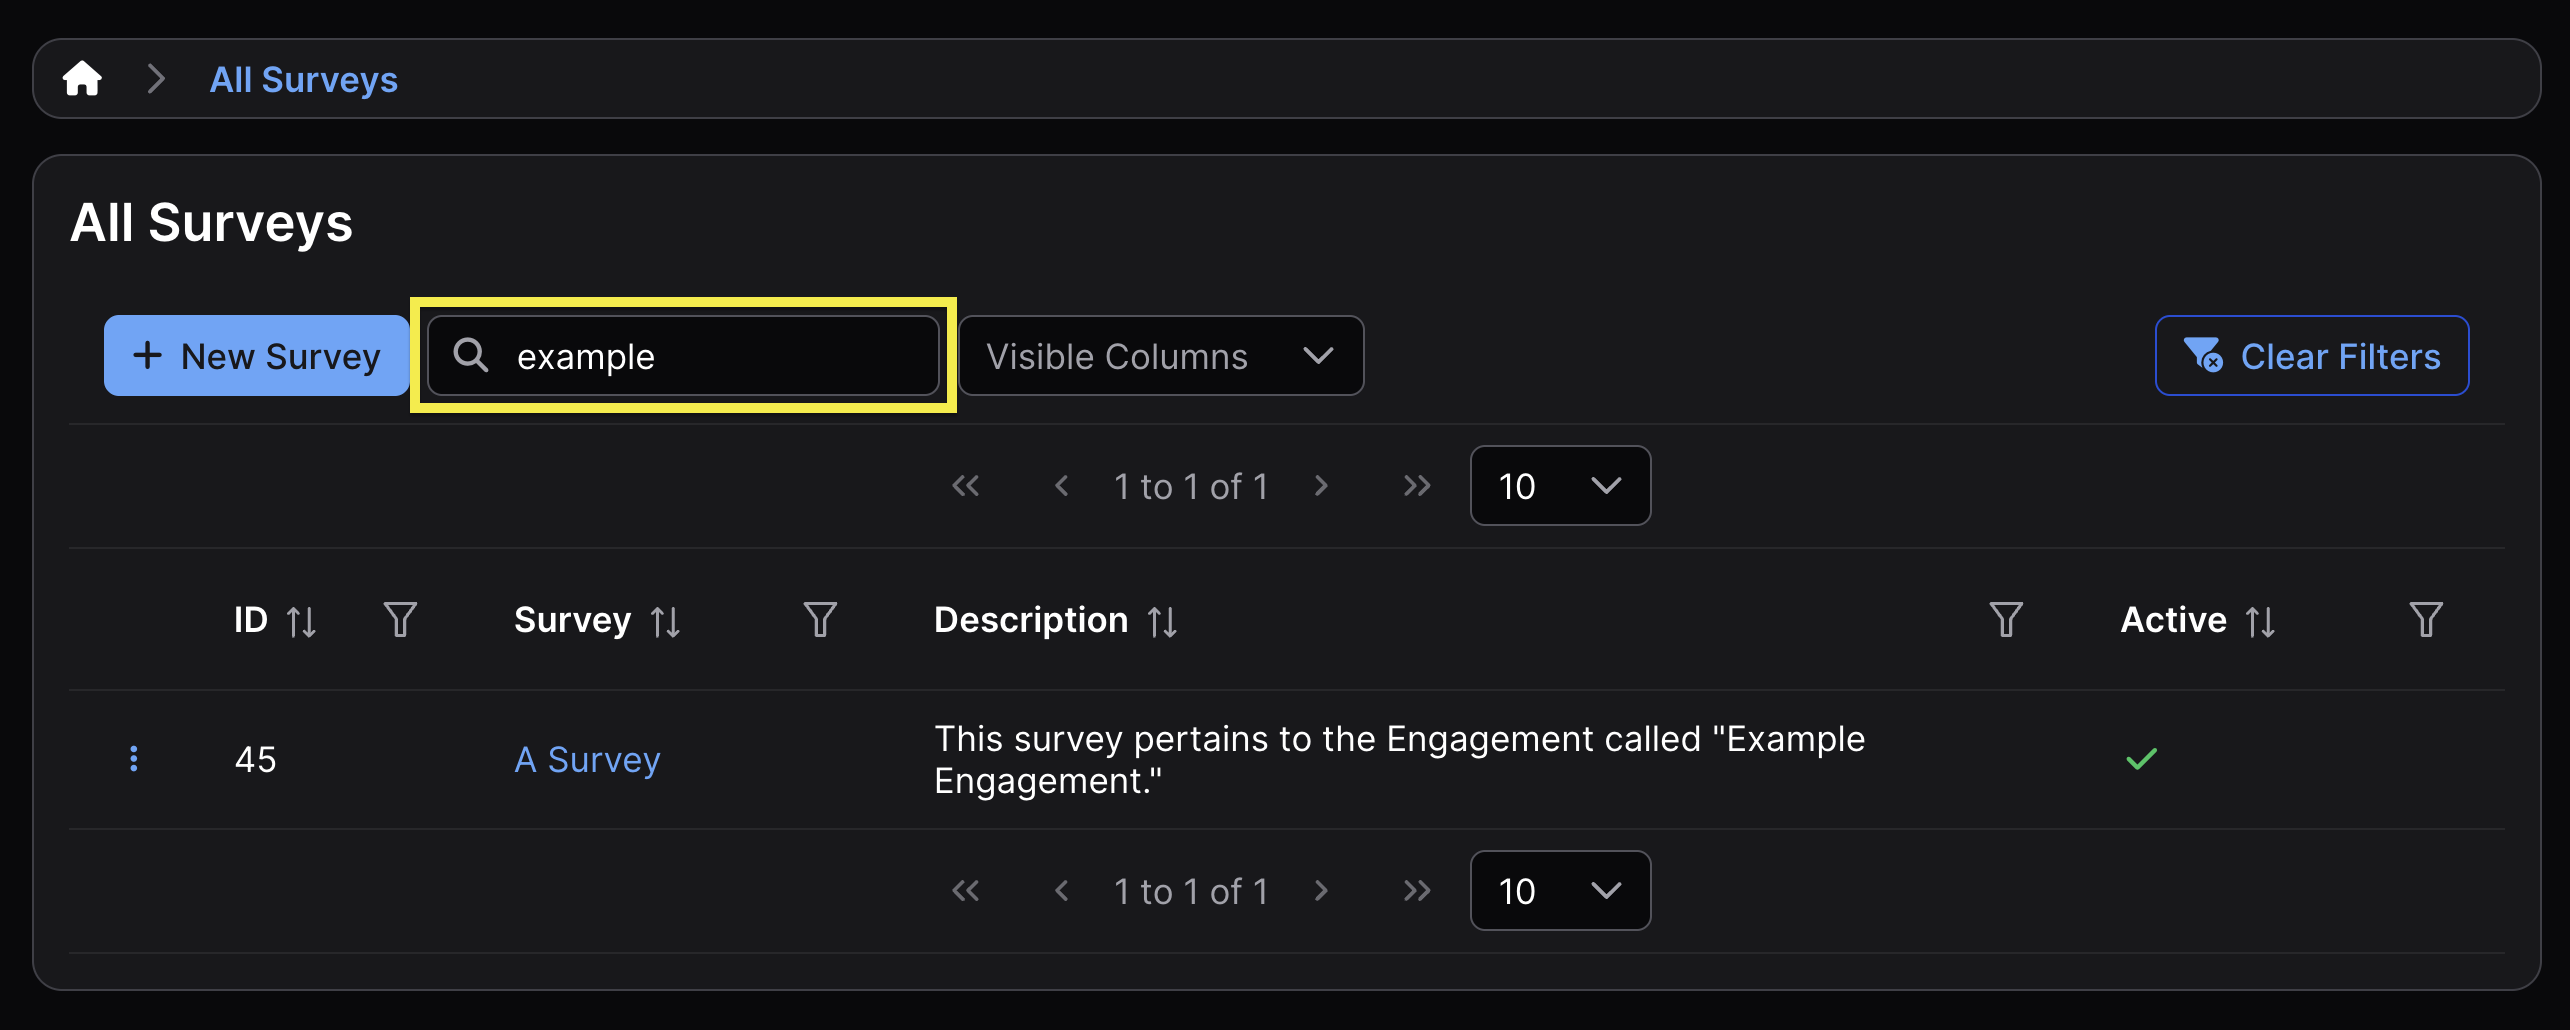The width and height of the screenshot is (2570, 1030).
Task: Expand the Visible Columns dropdown
Action: (x=1161, y=356)
